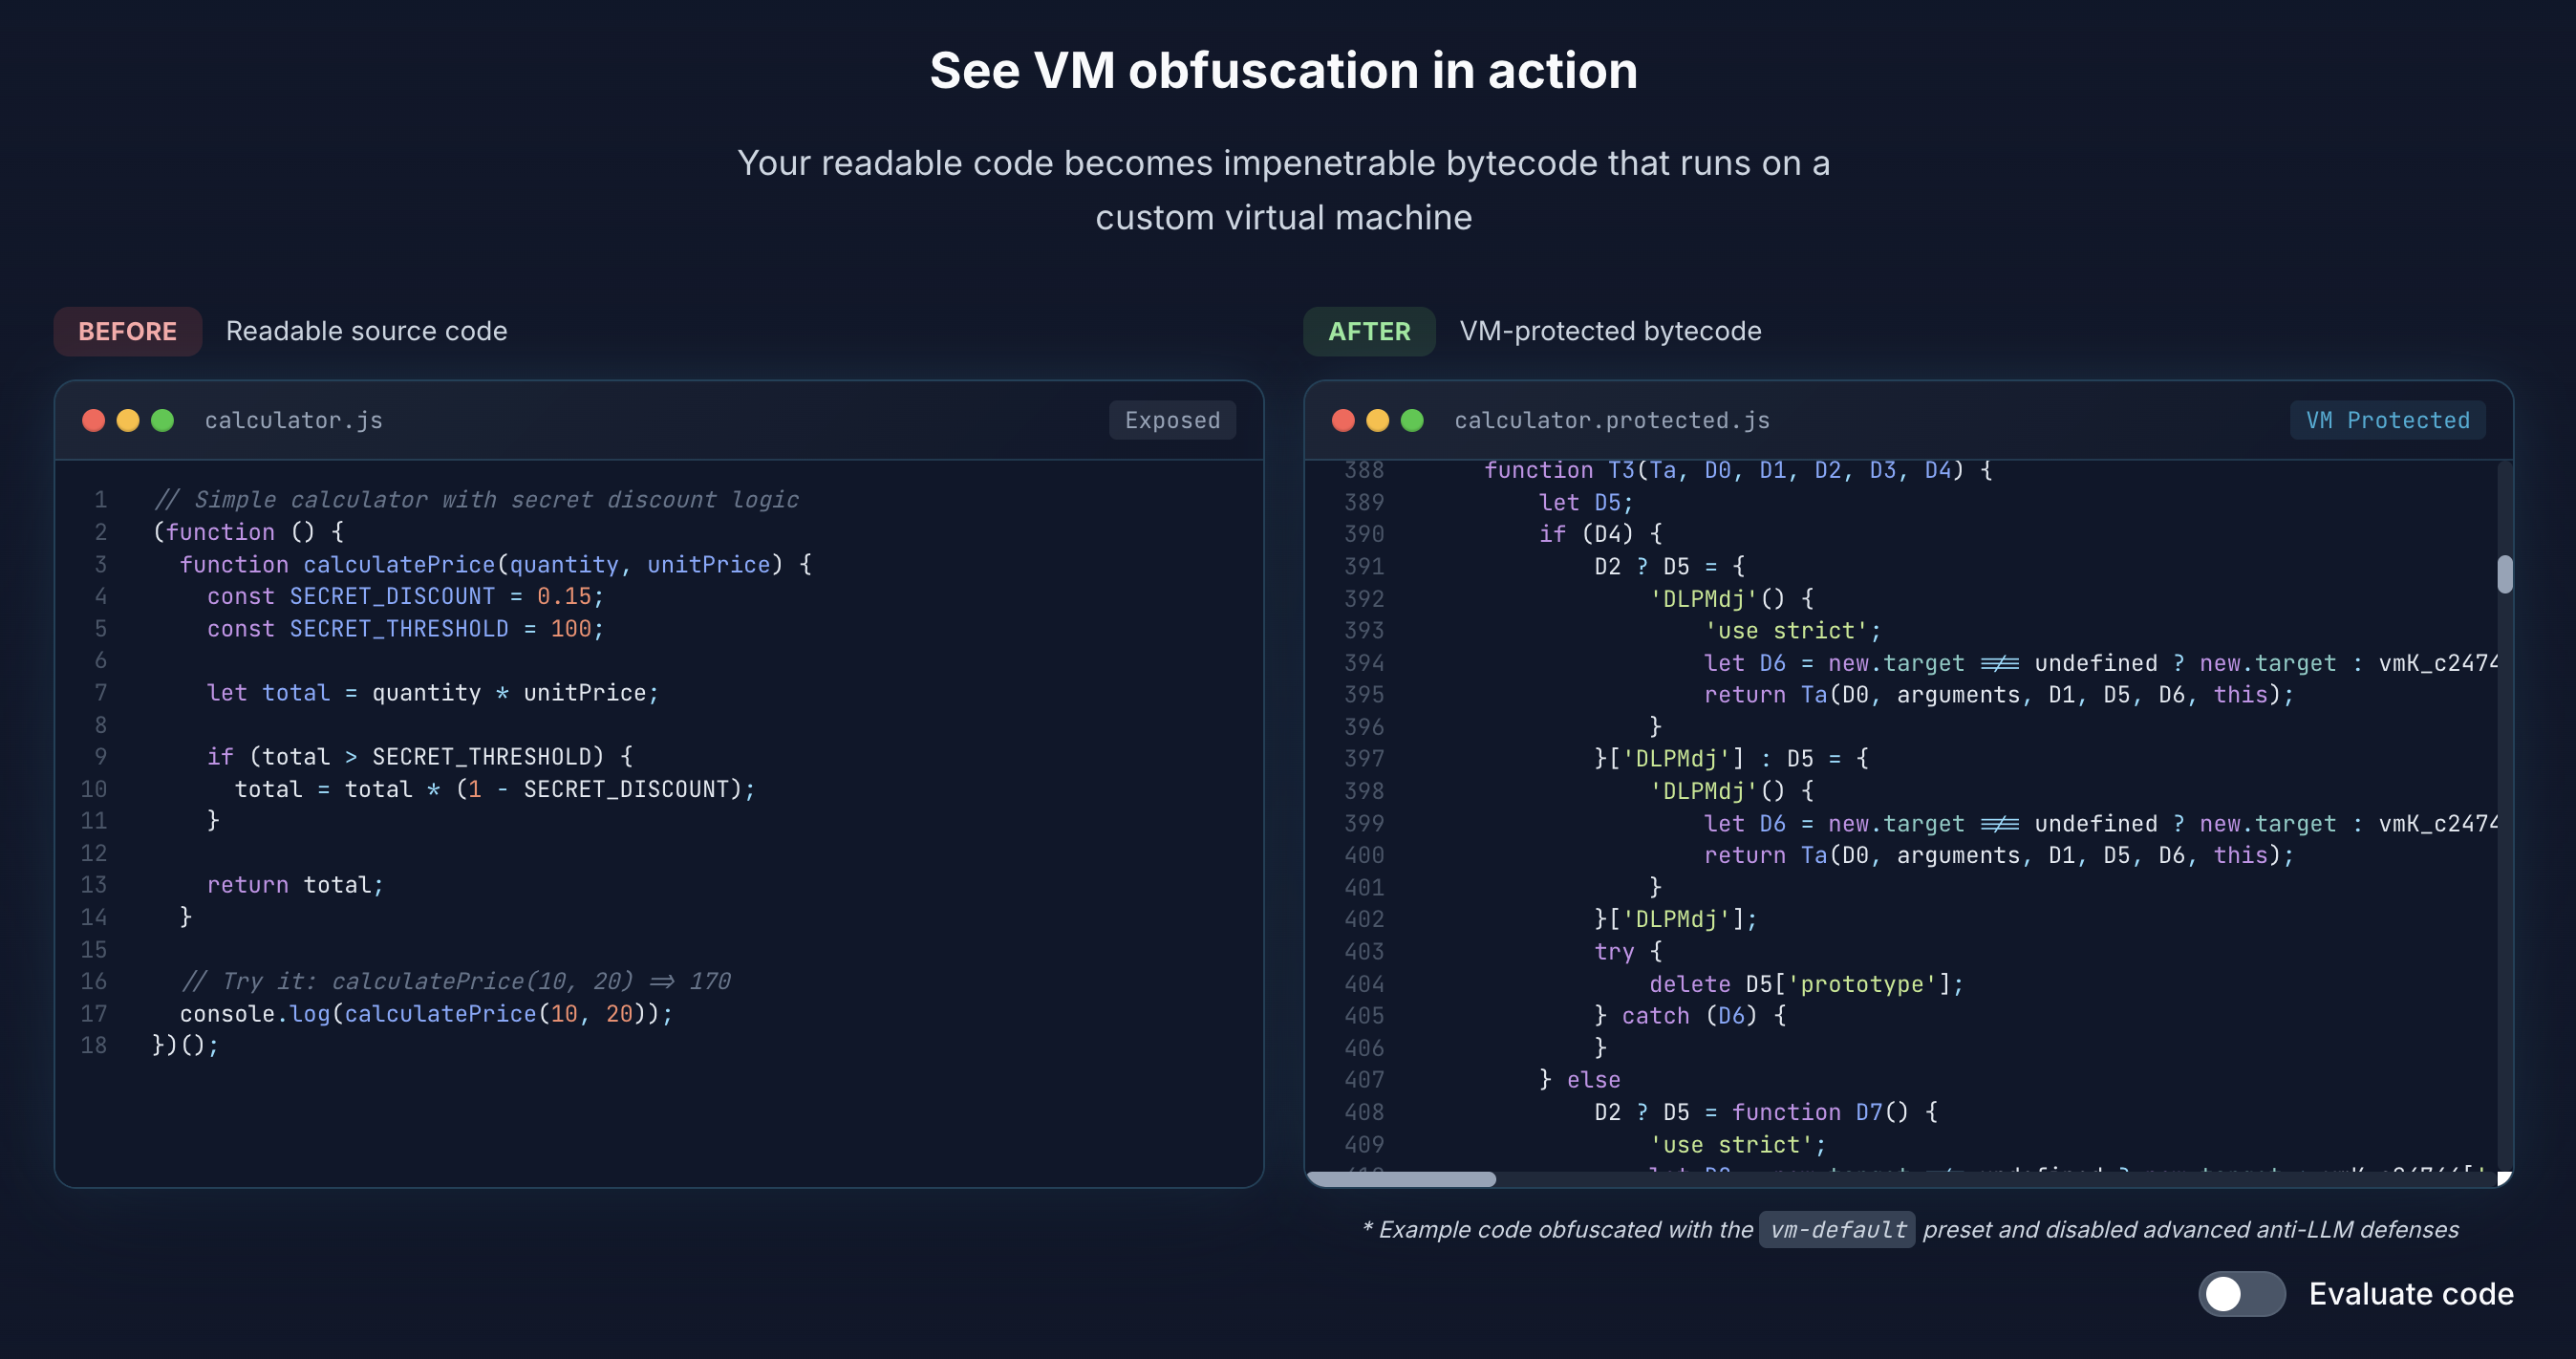The width and height of the screenshot is (2576, 1359).
Task: Click line 389 'let D5;'
Action: click(x=1585, y=502)
